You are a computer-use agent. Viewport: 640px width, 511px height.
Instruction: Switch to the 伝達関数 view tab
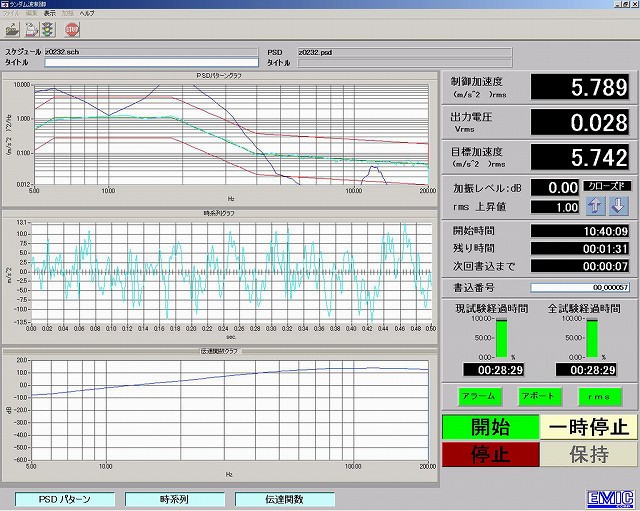(x=285, y=499)
